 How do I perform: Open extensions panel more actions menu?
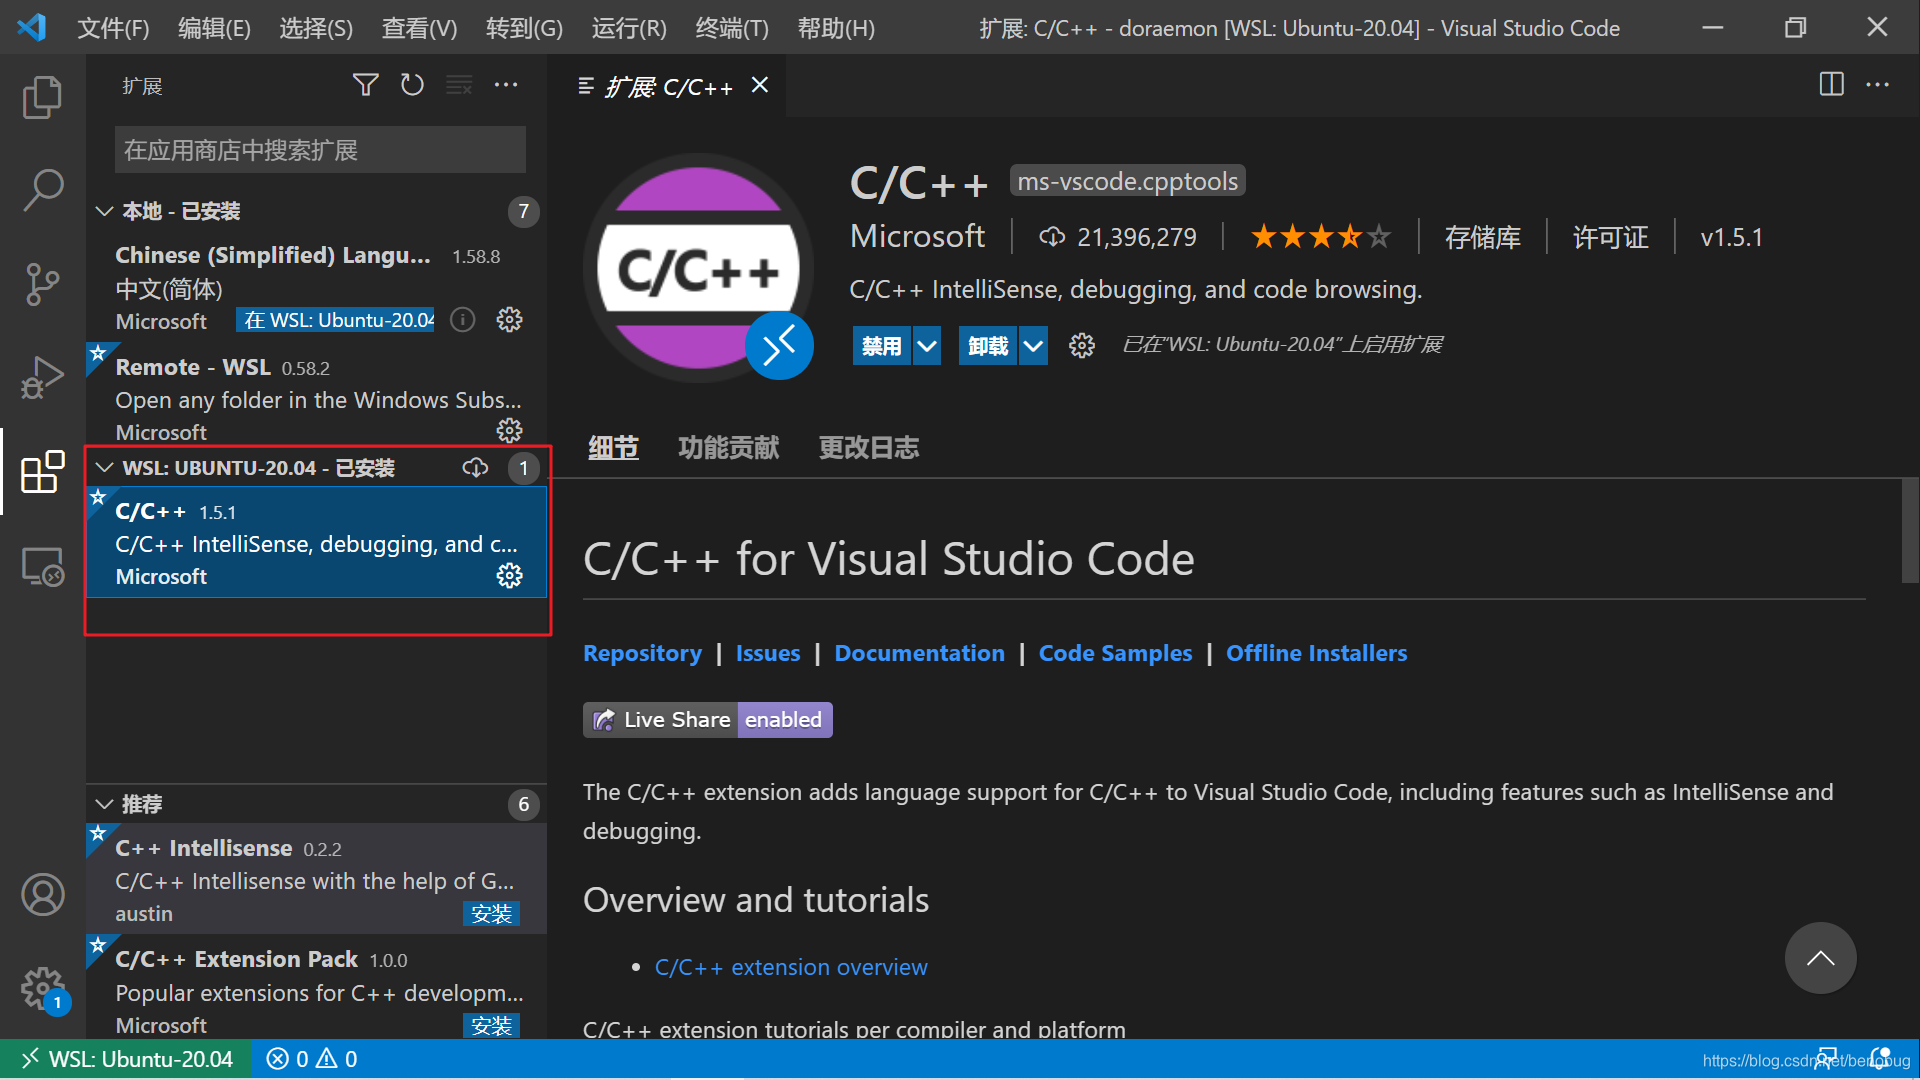pos(506,85)
